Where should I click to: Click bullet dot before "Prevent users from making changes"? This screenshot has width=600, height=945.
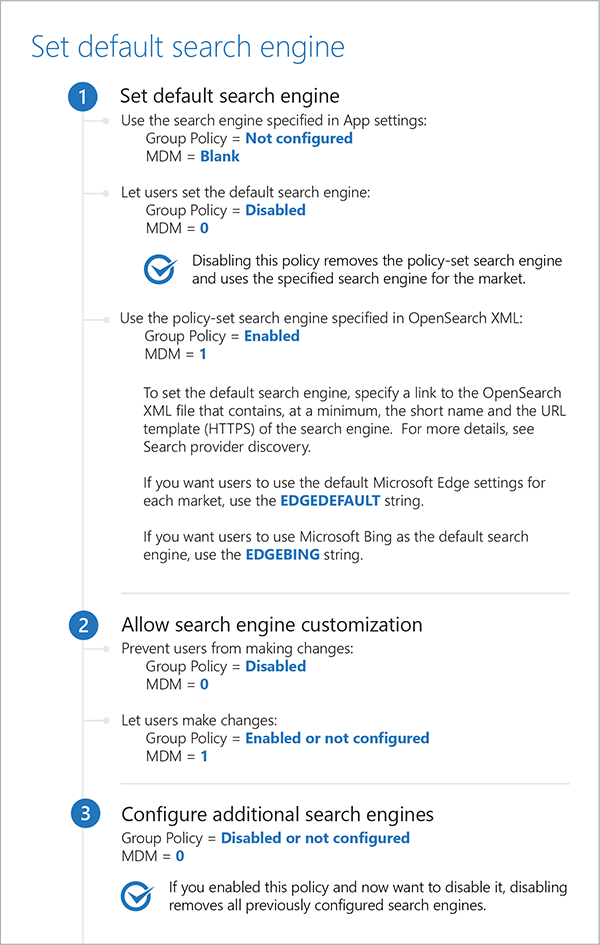pyautogui.click(x=108, y=649)
